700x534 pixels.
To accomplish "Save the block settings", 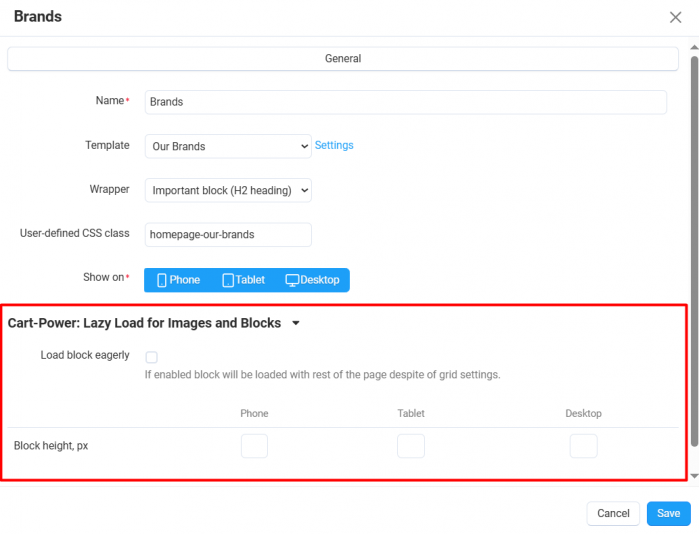I will point(668,513).
